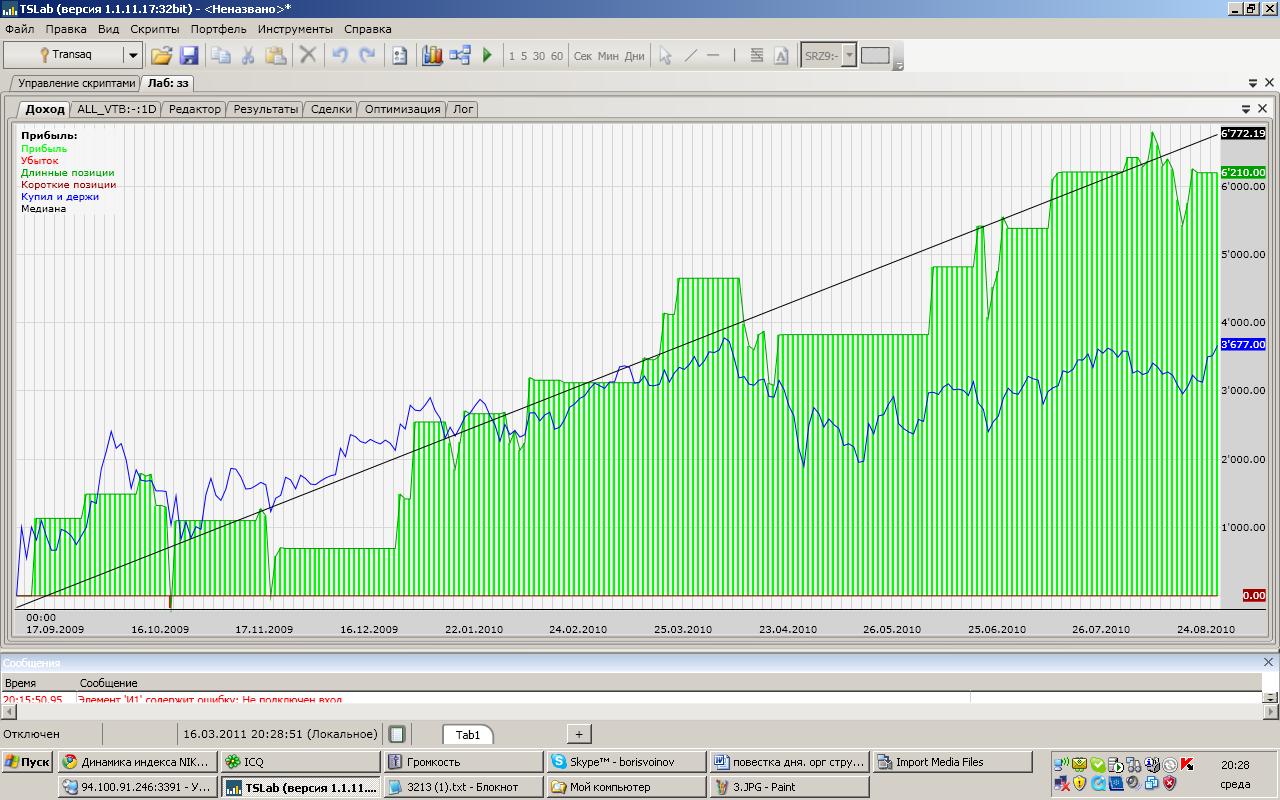The height and width of the screenshot is (800, 1280).
Task: Click the Tab1 workspace tab
Action: tap(468, 735)
